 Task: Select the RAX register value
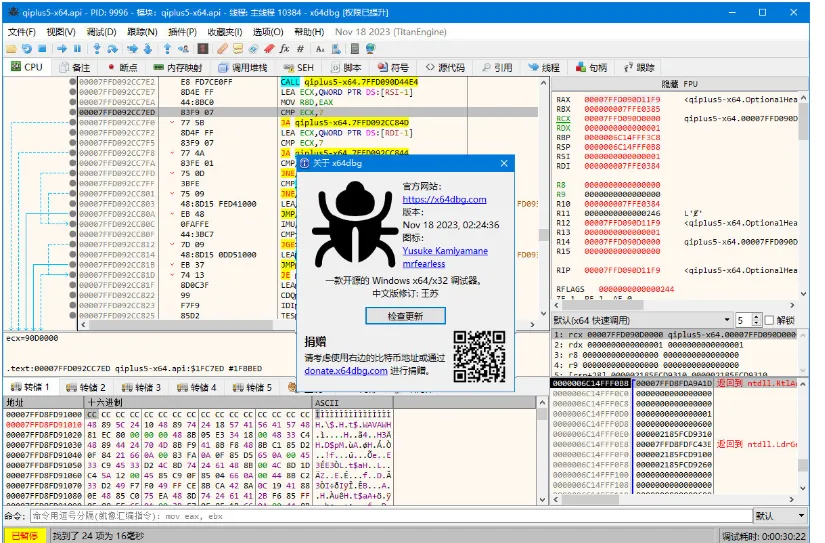(622, 99)
